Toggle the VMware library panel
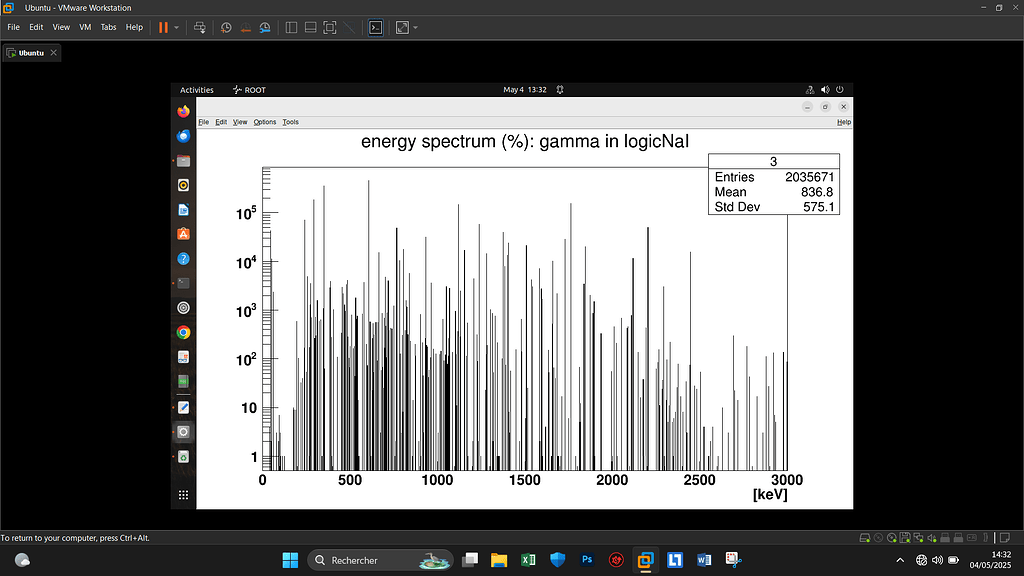The height and width of the screenshot is (576, 1024). tap(290, 27)
